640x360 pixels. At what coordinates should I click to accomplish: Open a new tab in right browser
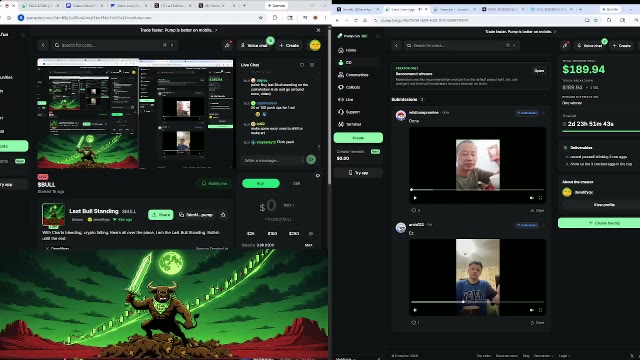580,9
